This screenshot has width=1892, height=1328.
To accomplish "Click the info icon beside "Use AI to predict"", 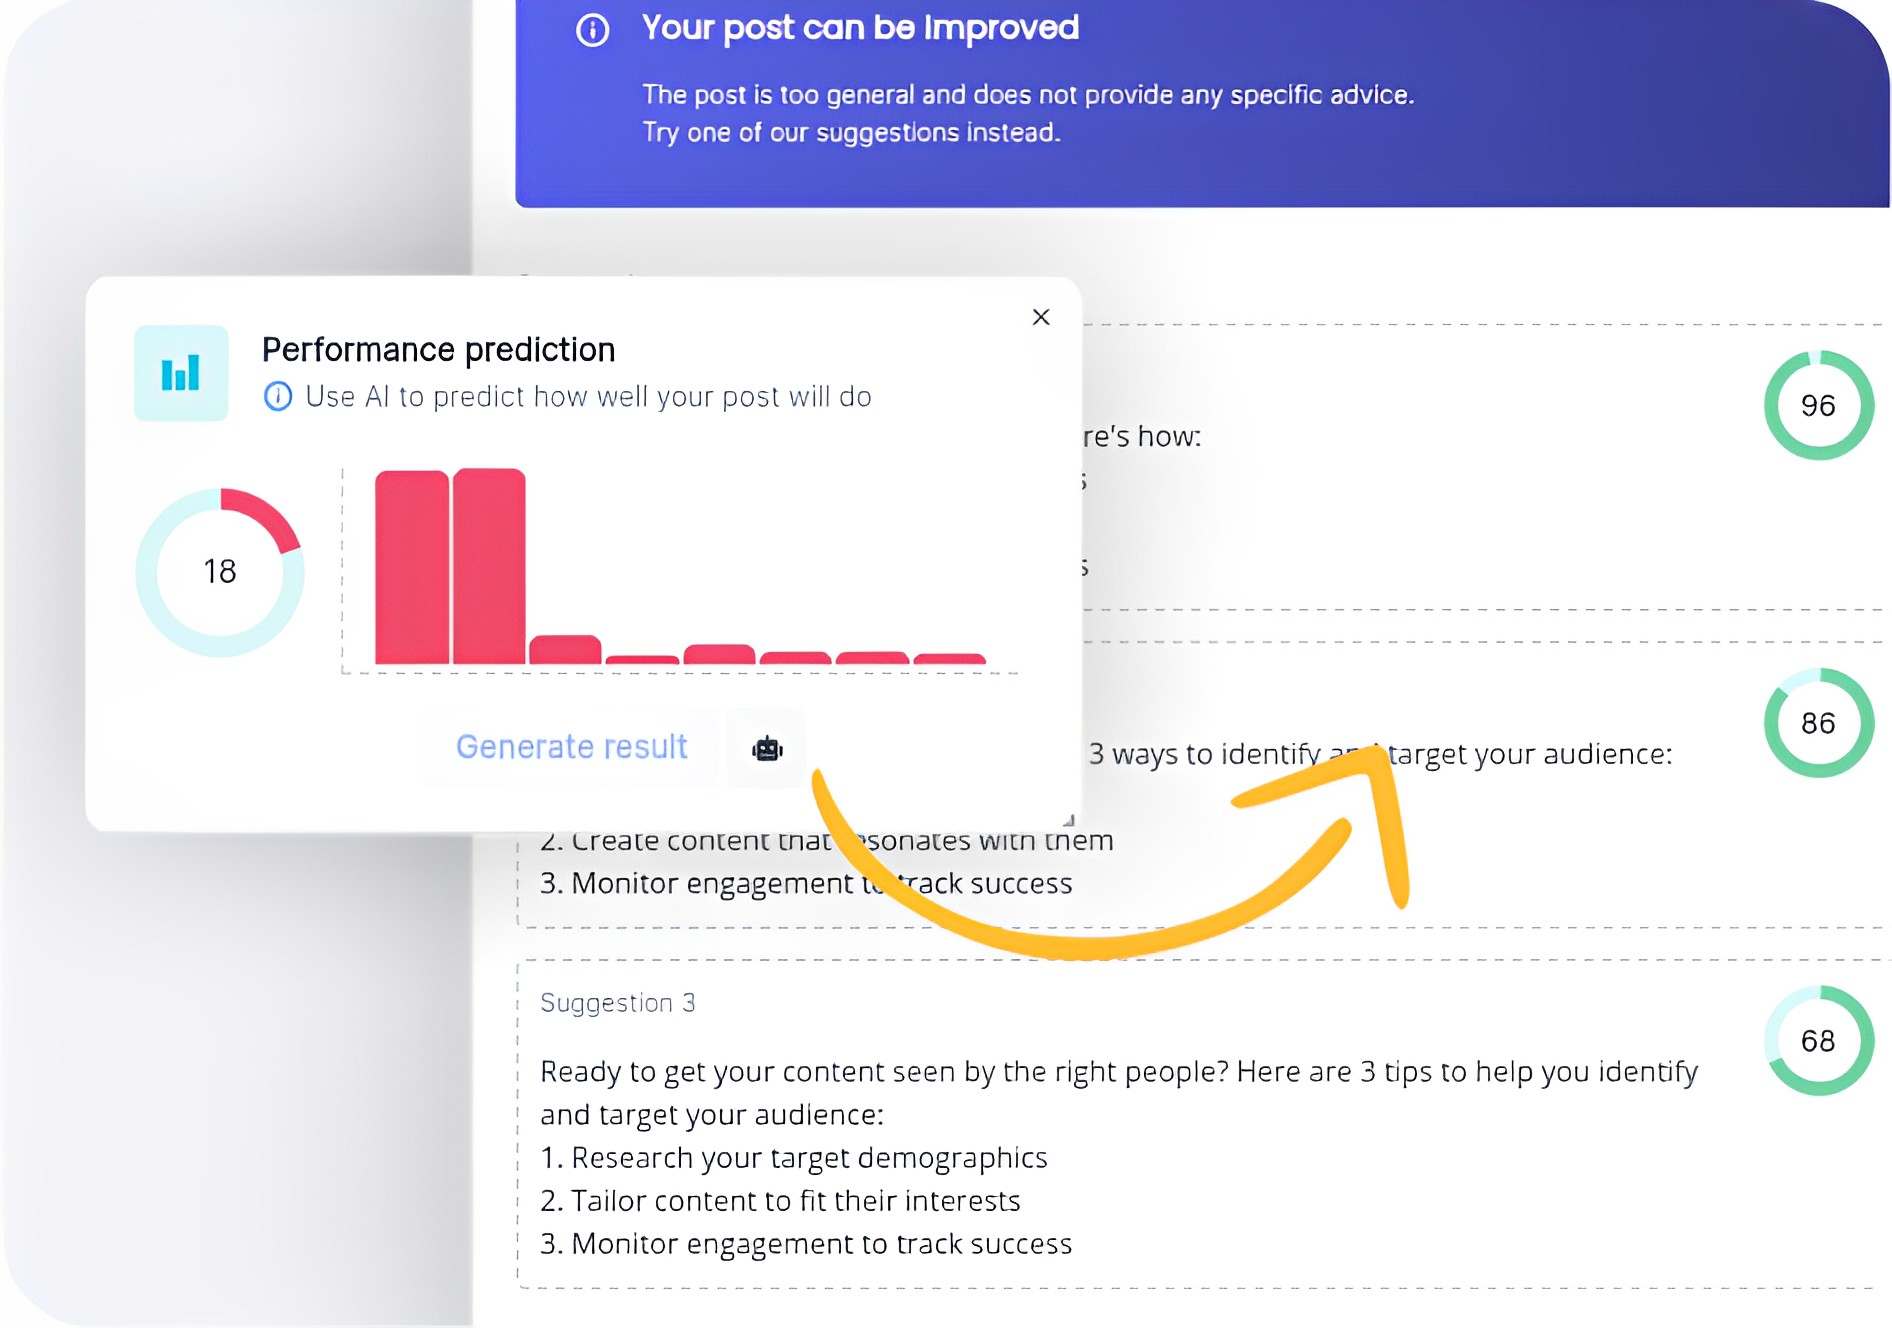I will coord(277,397).
